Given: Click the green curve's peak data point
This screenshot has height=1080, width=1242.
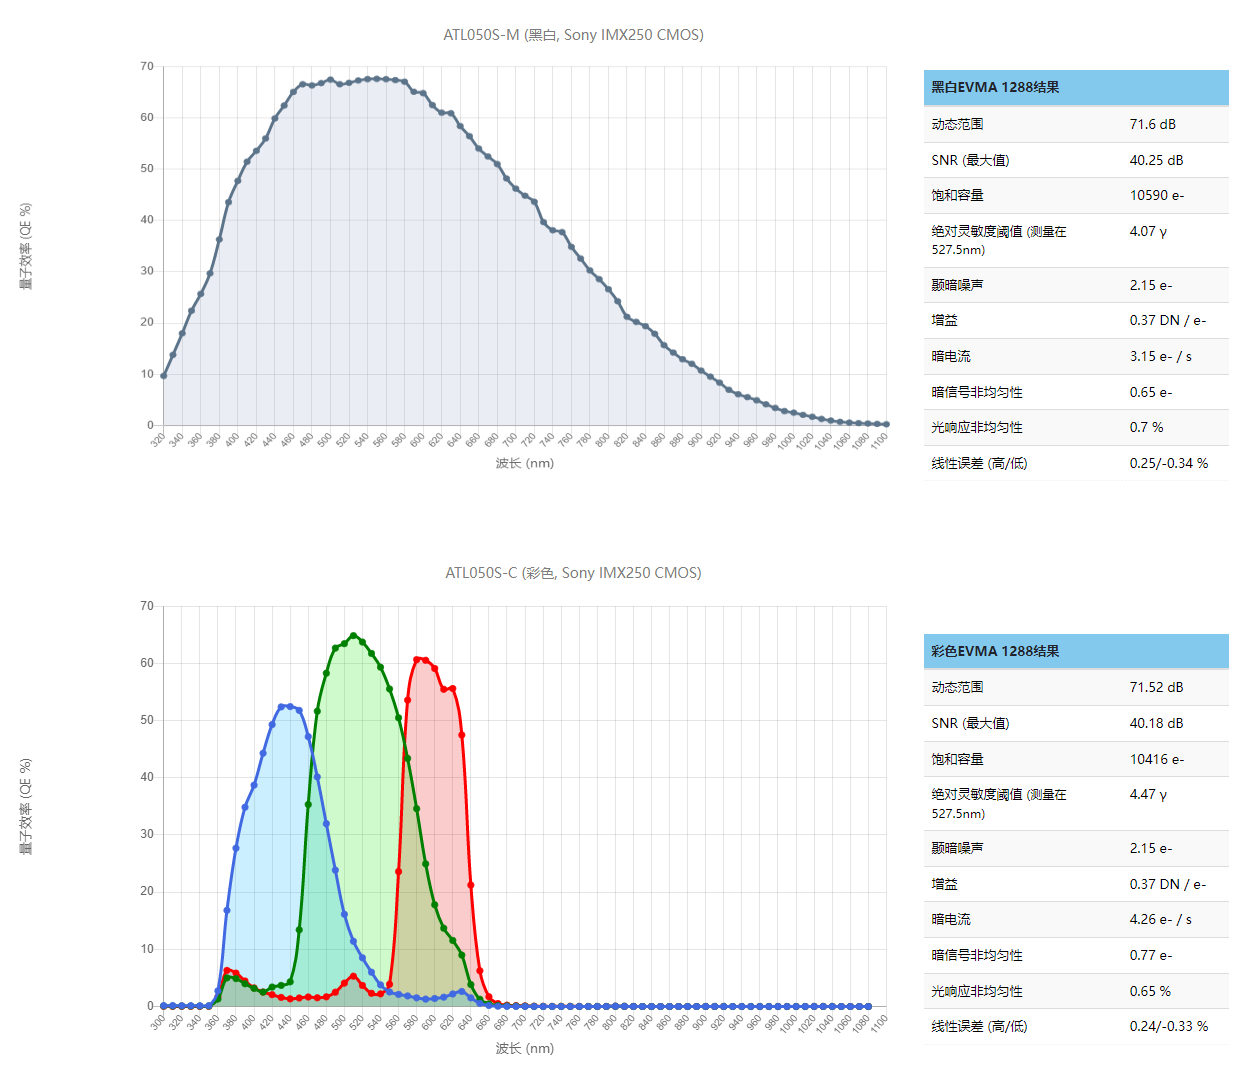Looking at the screenshot, I should [353, 636].
